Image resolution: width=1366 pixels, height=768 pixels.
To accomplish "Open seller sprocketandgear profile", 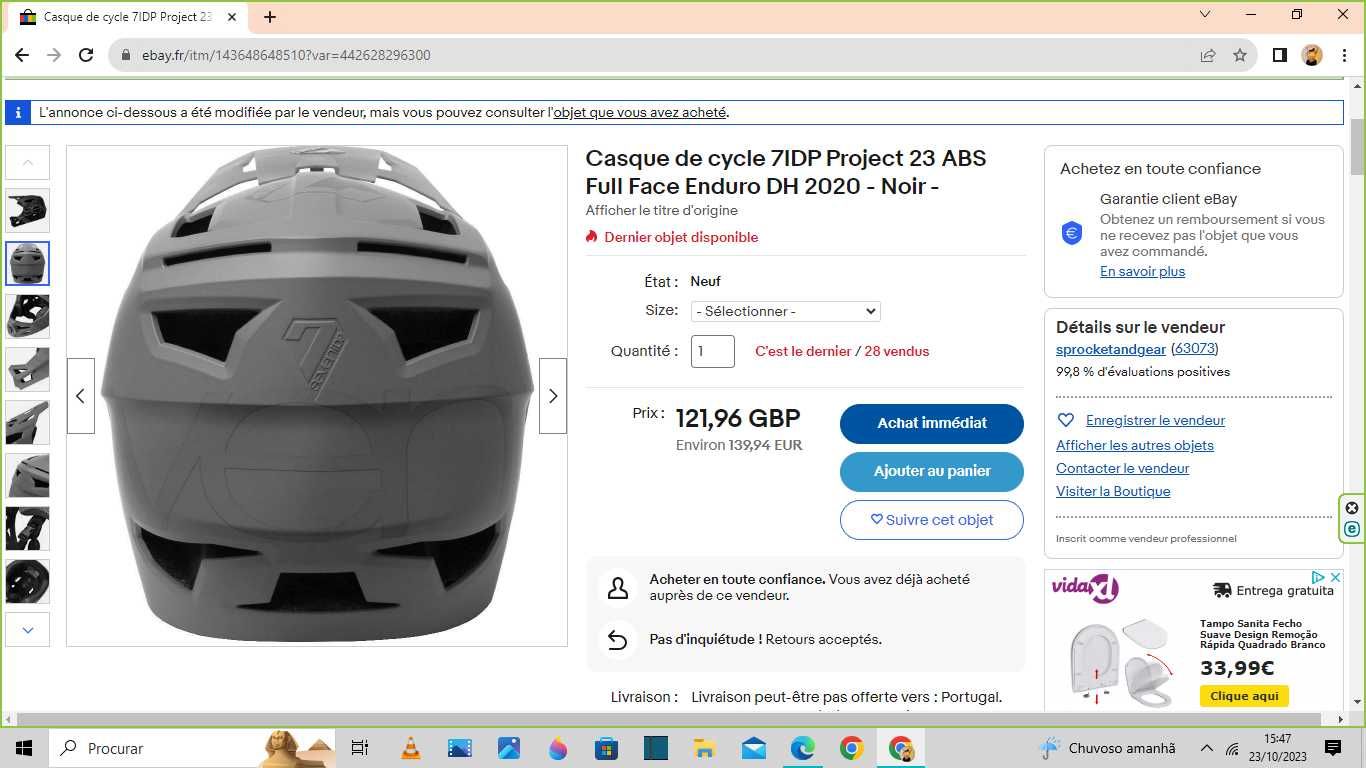I will [x=1111, y=349].
